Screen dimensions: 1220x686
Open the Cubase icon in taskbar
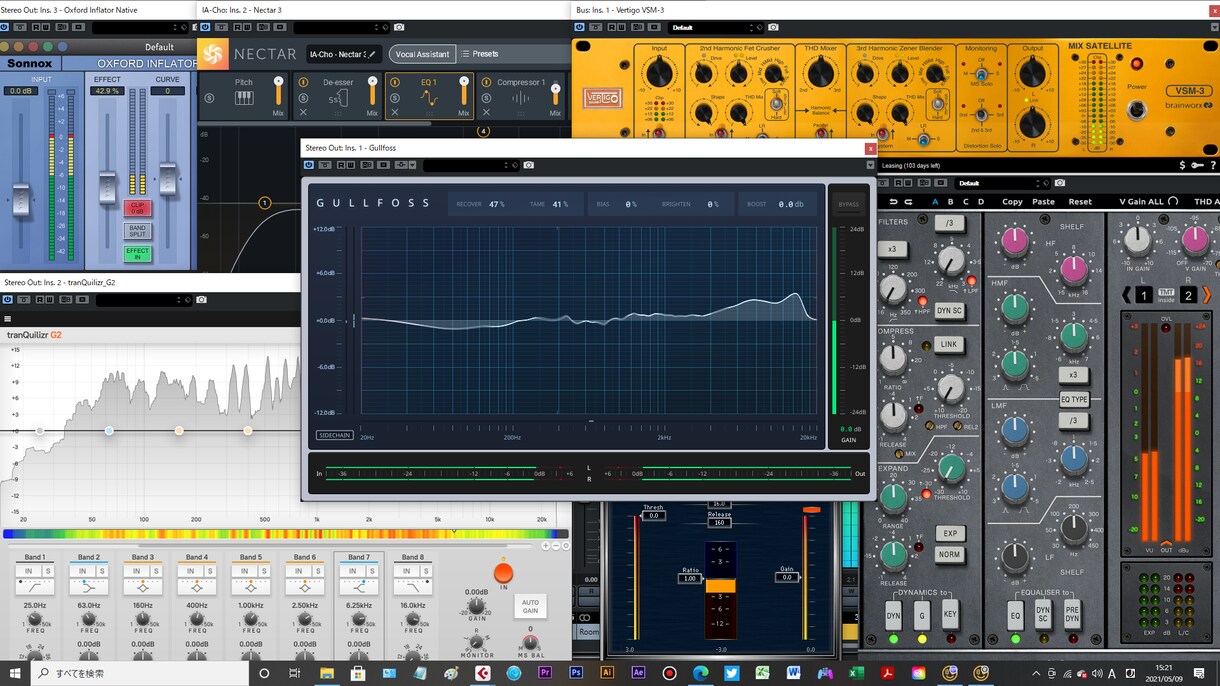pyautogui.click(x=483, y=673)
